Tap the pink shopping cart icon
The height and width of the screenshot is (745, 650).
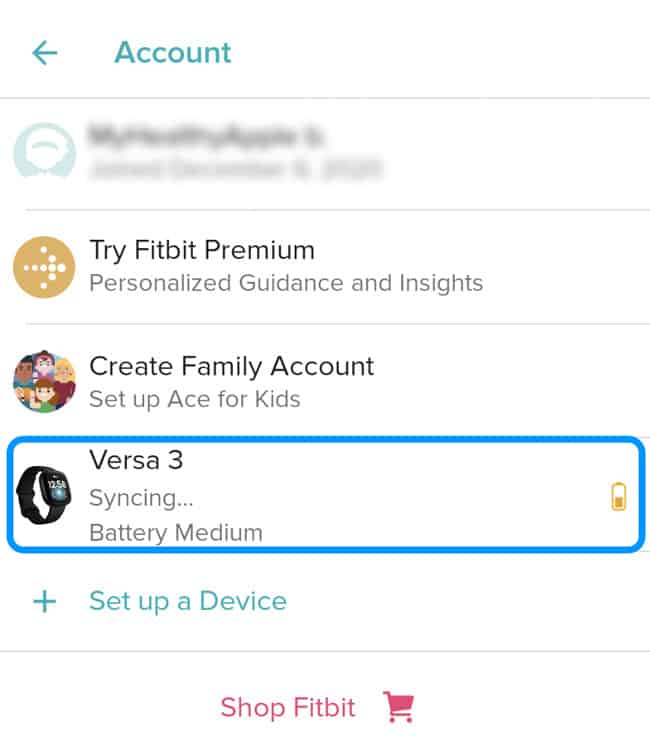[397, 708]
